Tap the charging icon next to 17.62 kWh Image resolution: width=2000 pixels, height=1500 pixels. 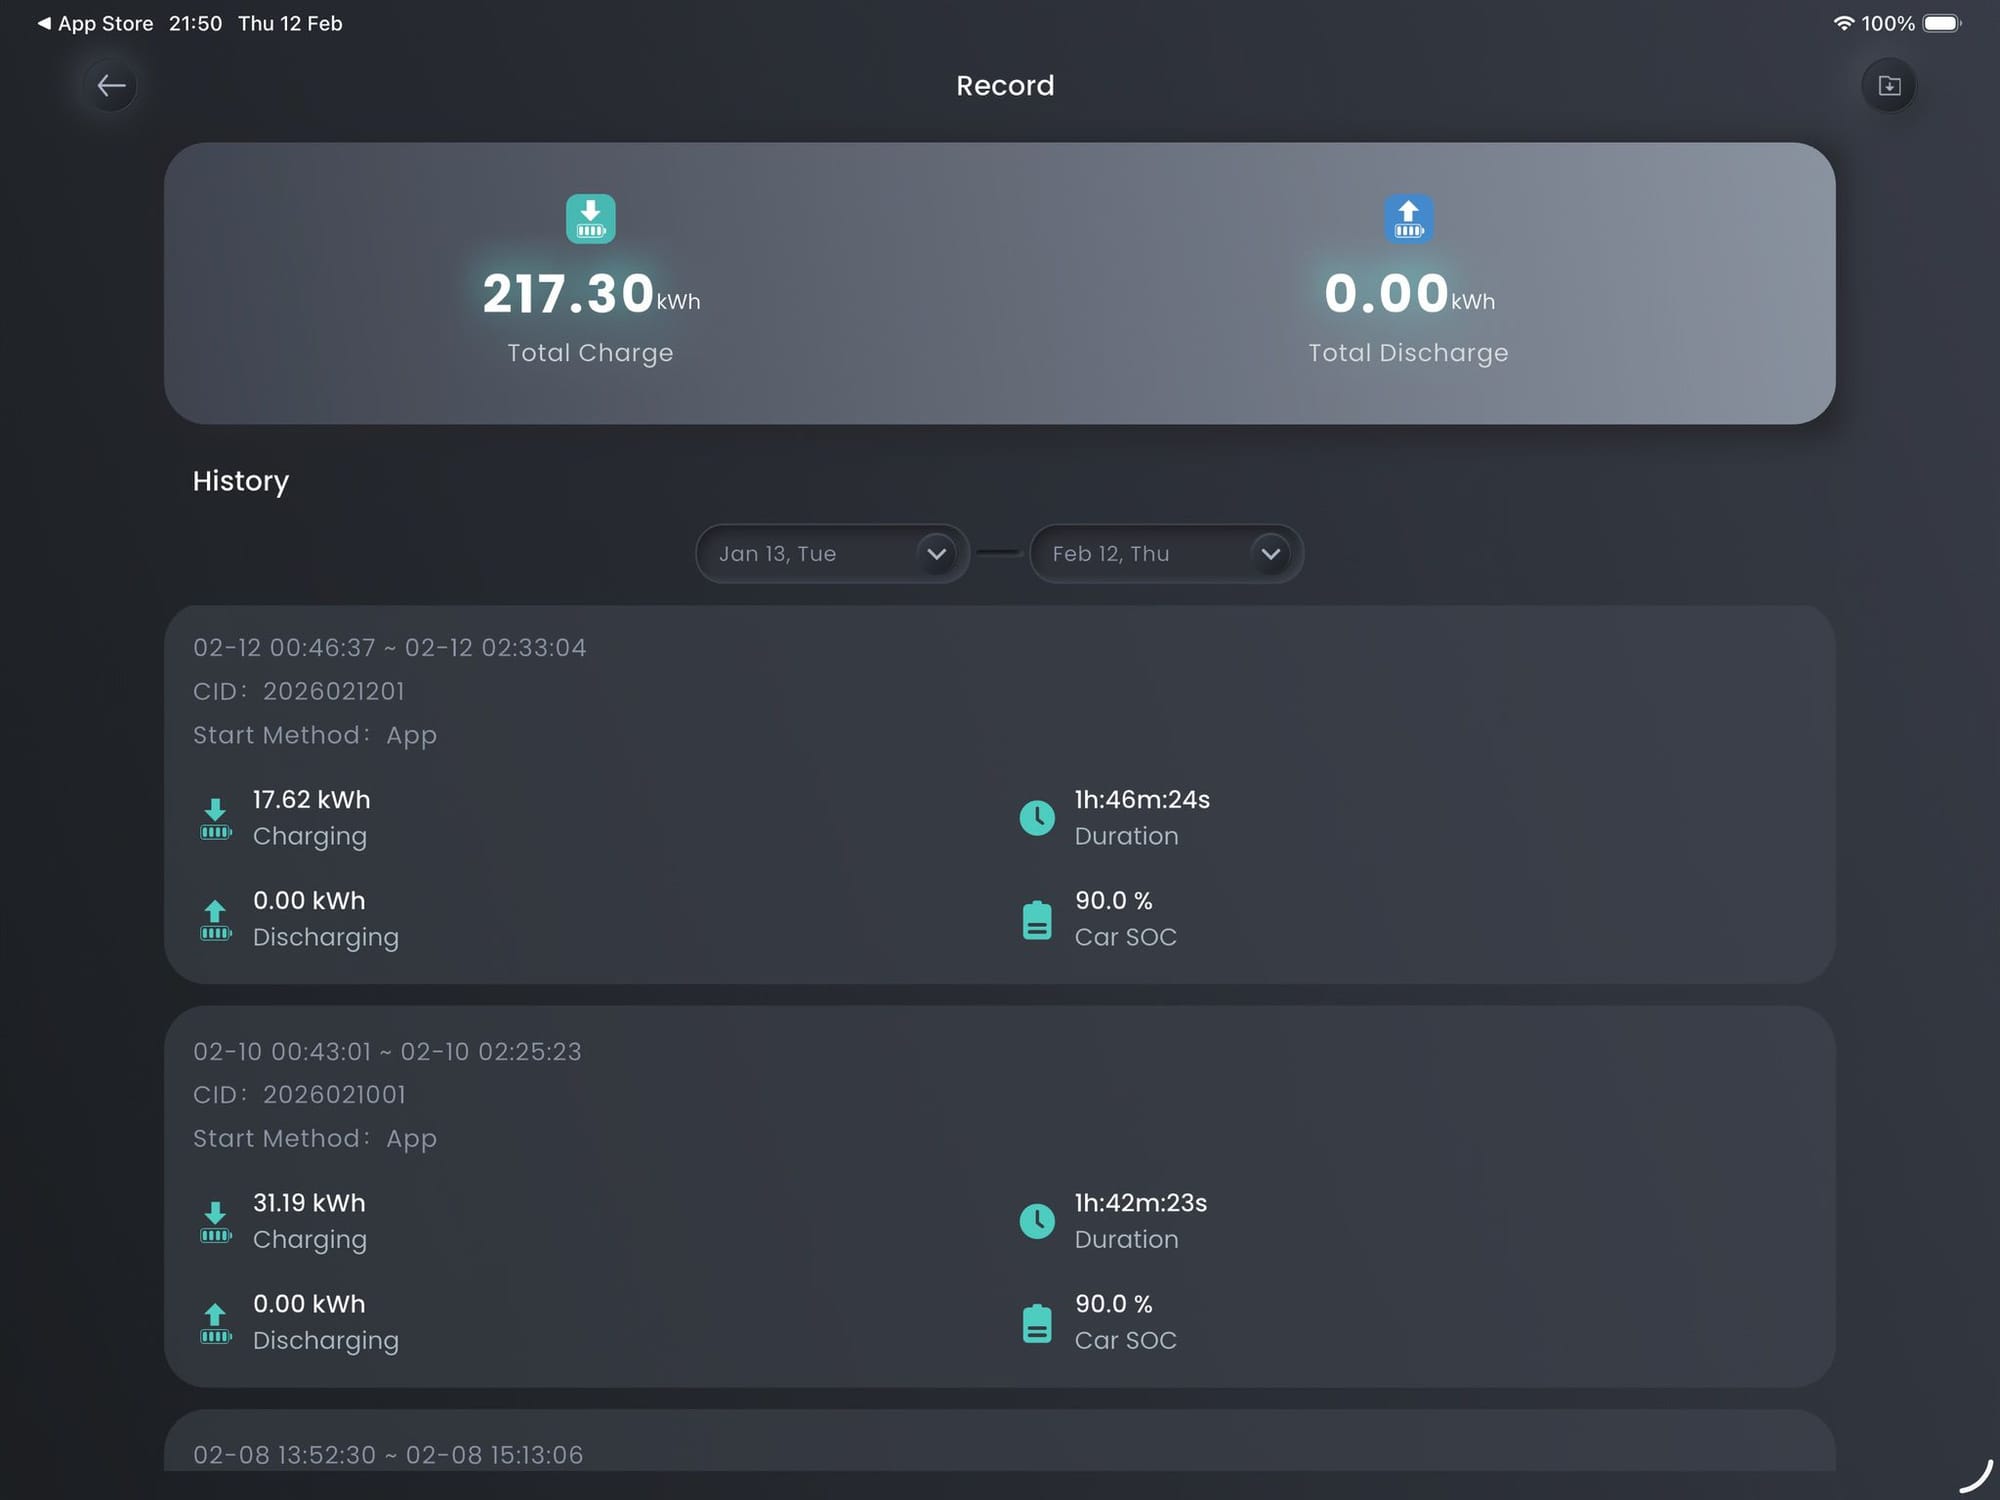coord(215,819)
